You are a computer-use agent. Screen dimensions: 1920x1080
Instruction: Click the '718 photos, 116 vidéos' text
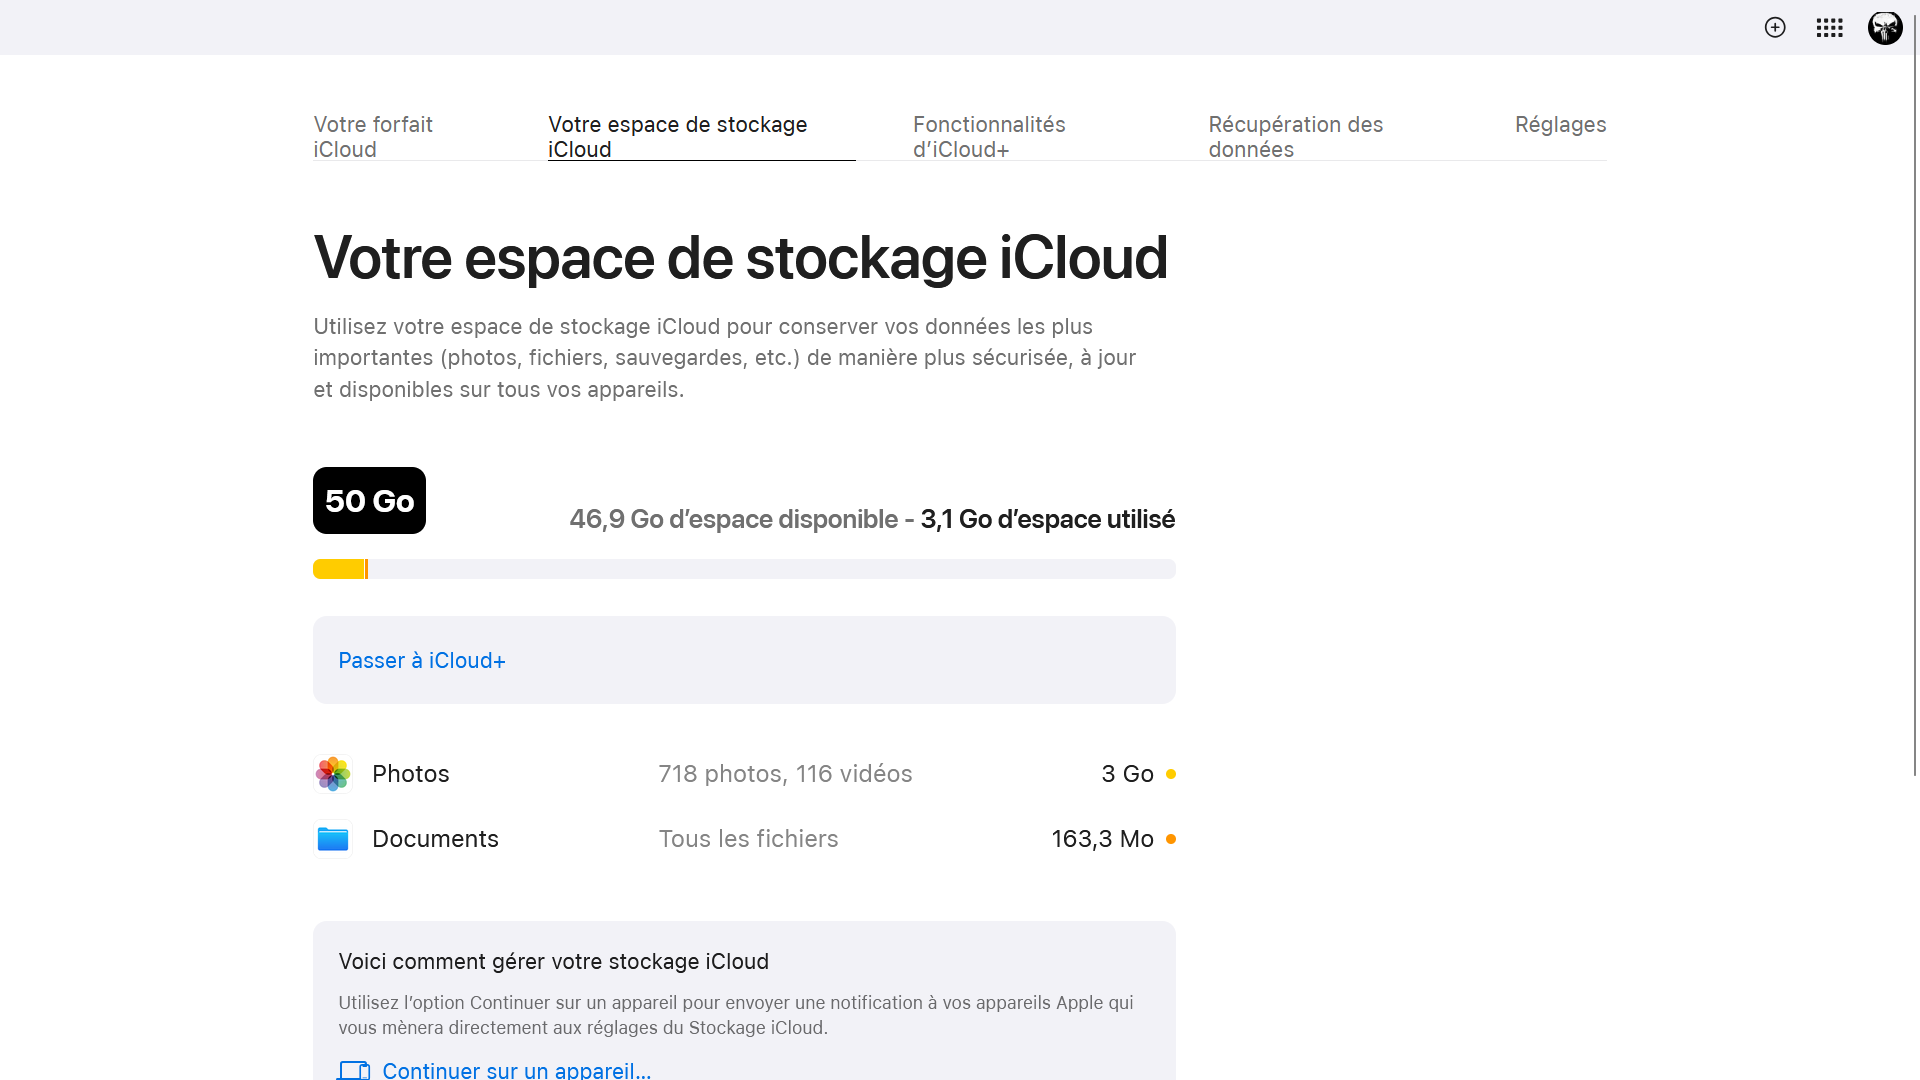tap(785, 774)
